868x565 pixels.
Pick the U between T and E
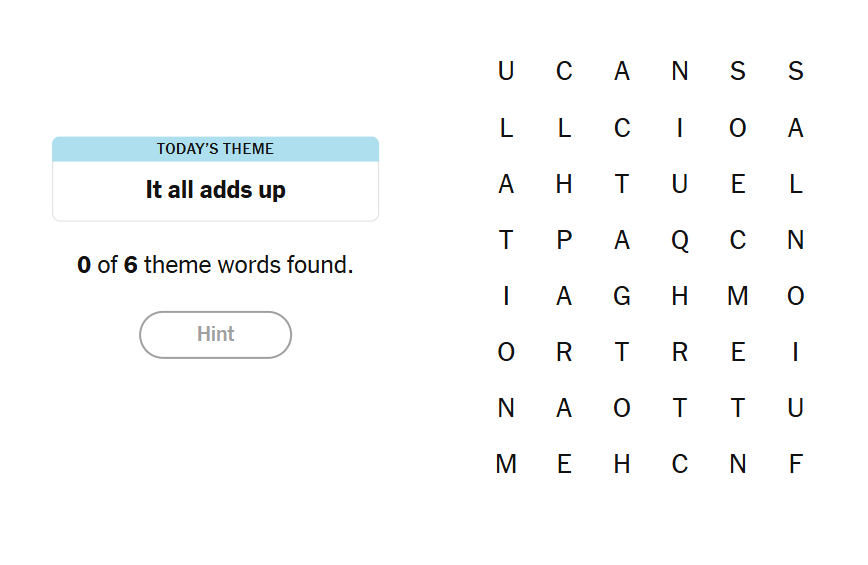(x=680, y=184)
